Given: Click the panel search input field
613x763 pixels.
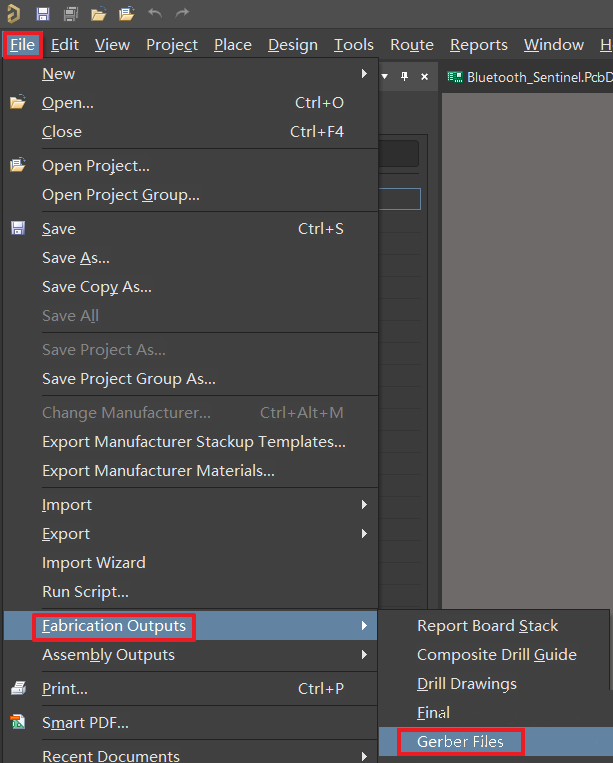Looking at the screenshot, I should click(x=398, y=154).
